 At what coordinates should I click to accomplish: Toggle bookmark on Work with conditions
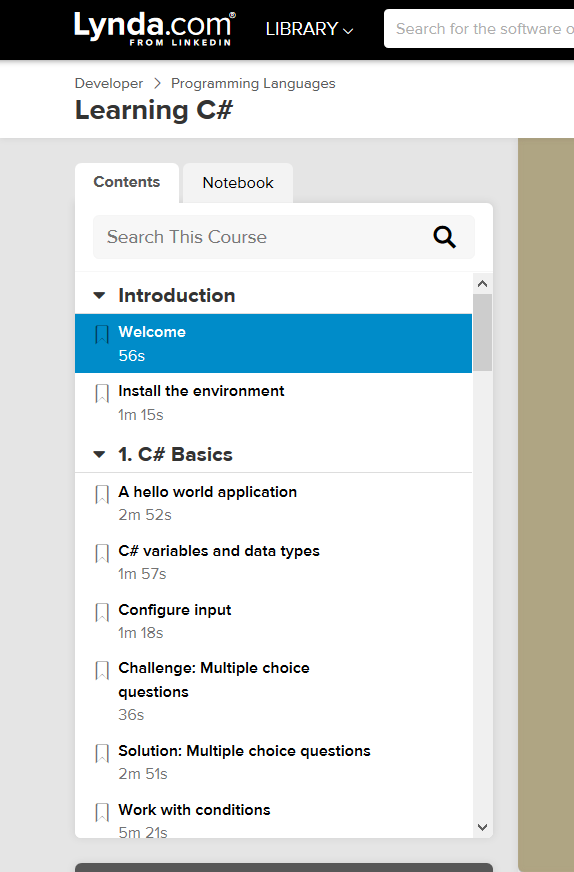pos(102,812)
